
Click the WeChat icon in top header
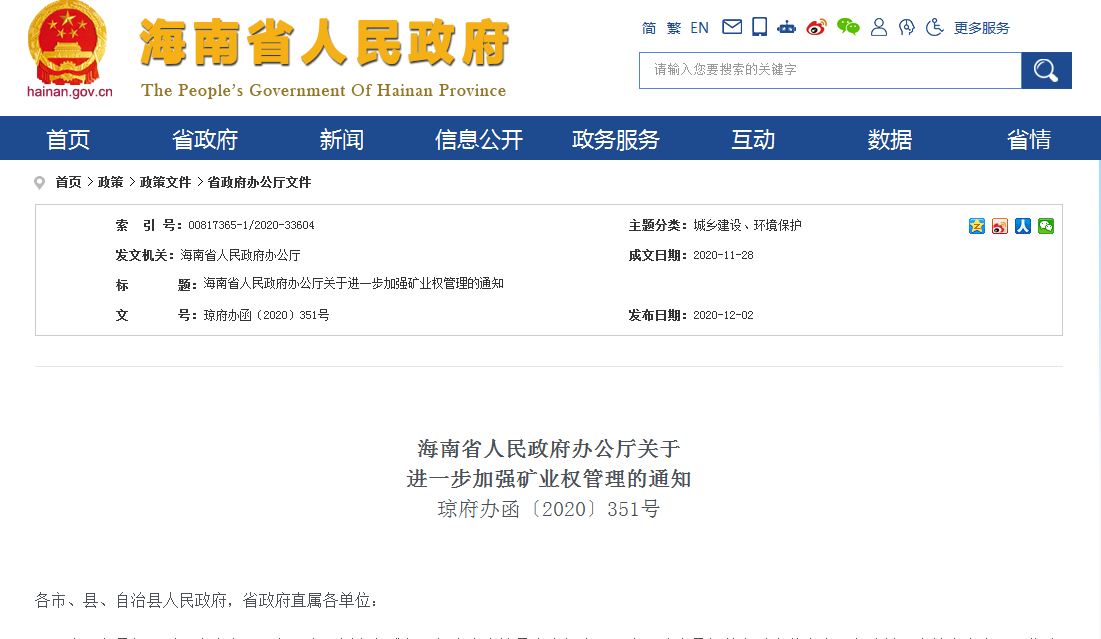tap(848, 27)
